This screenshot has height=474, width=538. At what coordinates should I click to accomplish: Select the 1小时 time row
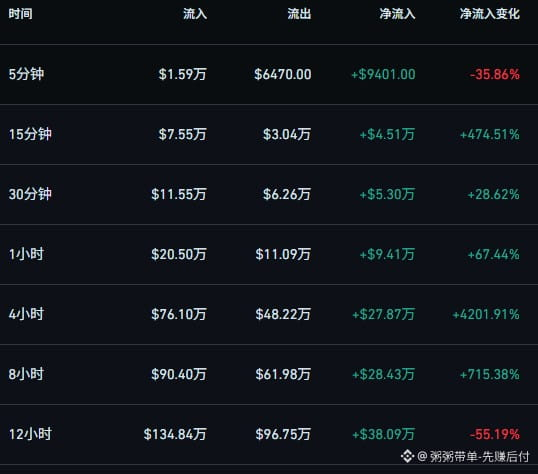coord(269,254)
